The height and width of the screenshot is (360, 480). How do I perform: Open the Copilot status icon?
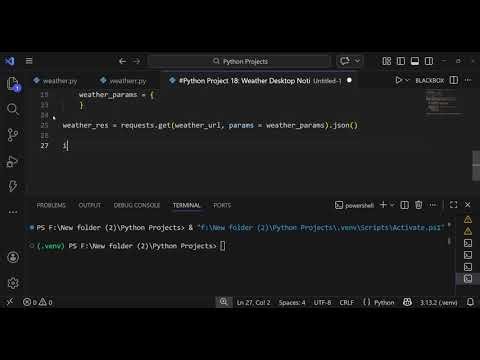407,302
